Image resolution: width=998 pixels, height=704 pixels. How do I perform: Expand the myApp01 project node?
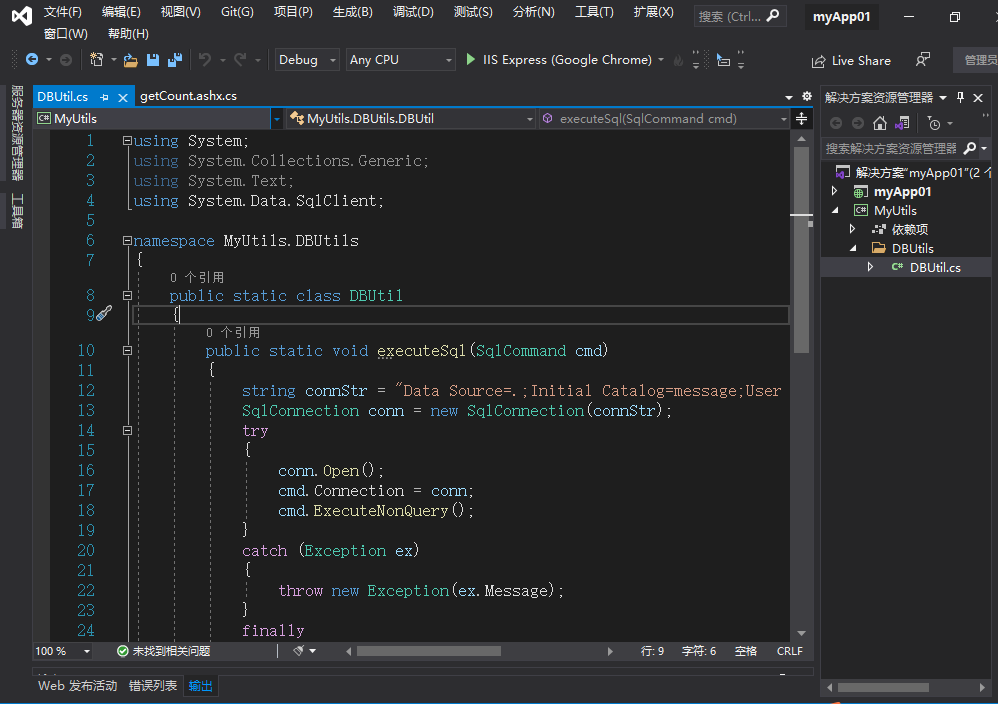(834, 191)
